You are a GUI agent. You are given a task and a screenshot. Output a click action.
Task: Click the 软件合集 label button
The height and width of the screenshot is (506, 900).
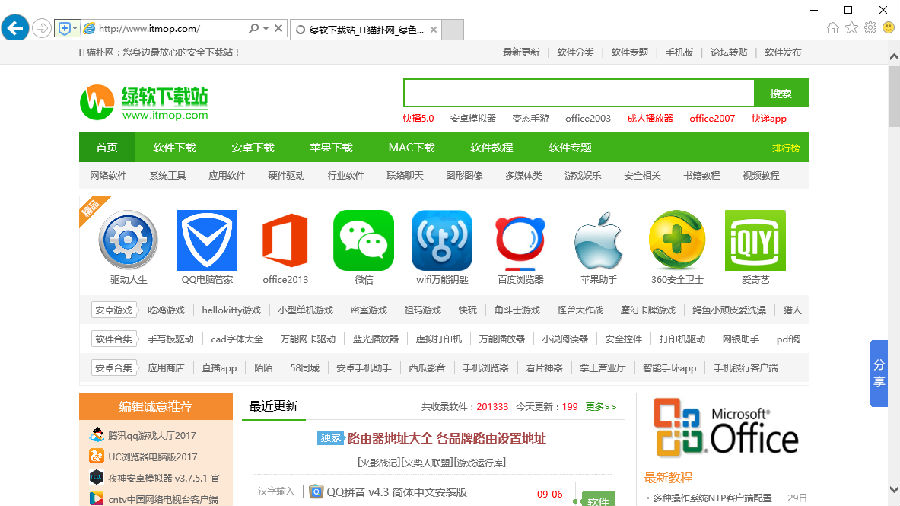114,339
